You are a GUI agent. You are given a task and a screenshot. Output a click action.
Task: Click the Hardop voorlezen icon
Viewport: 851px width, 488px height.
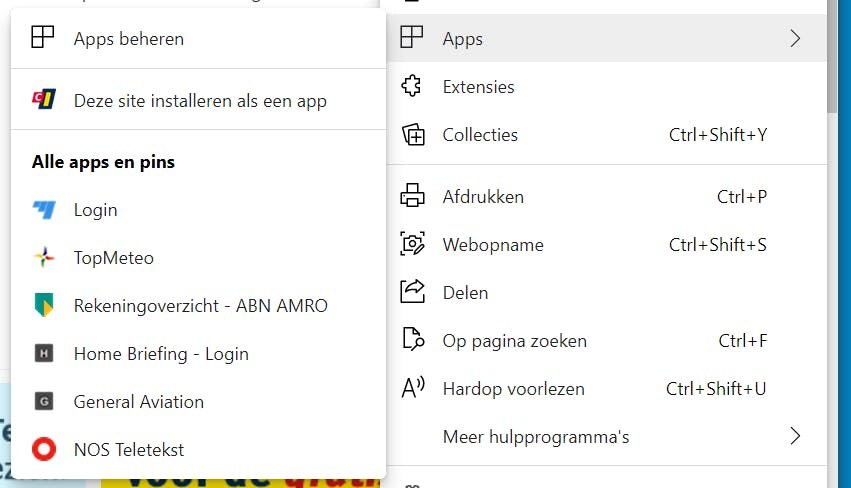(x=412, y=389)
